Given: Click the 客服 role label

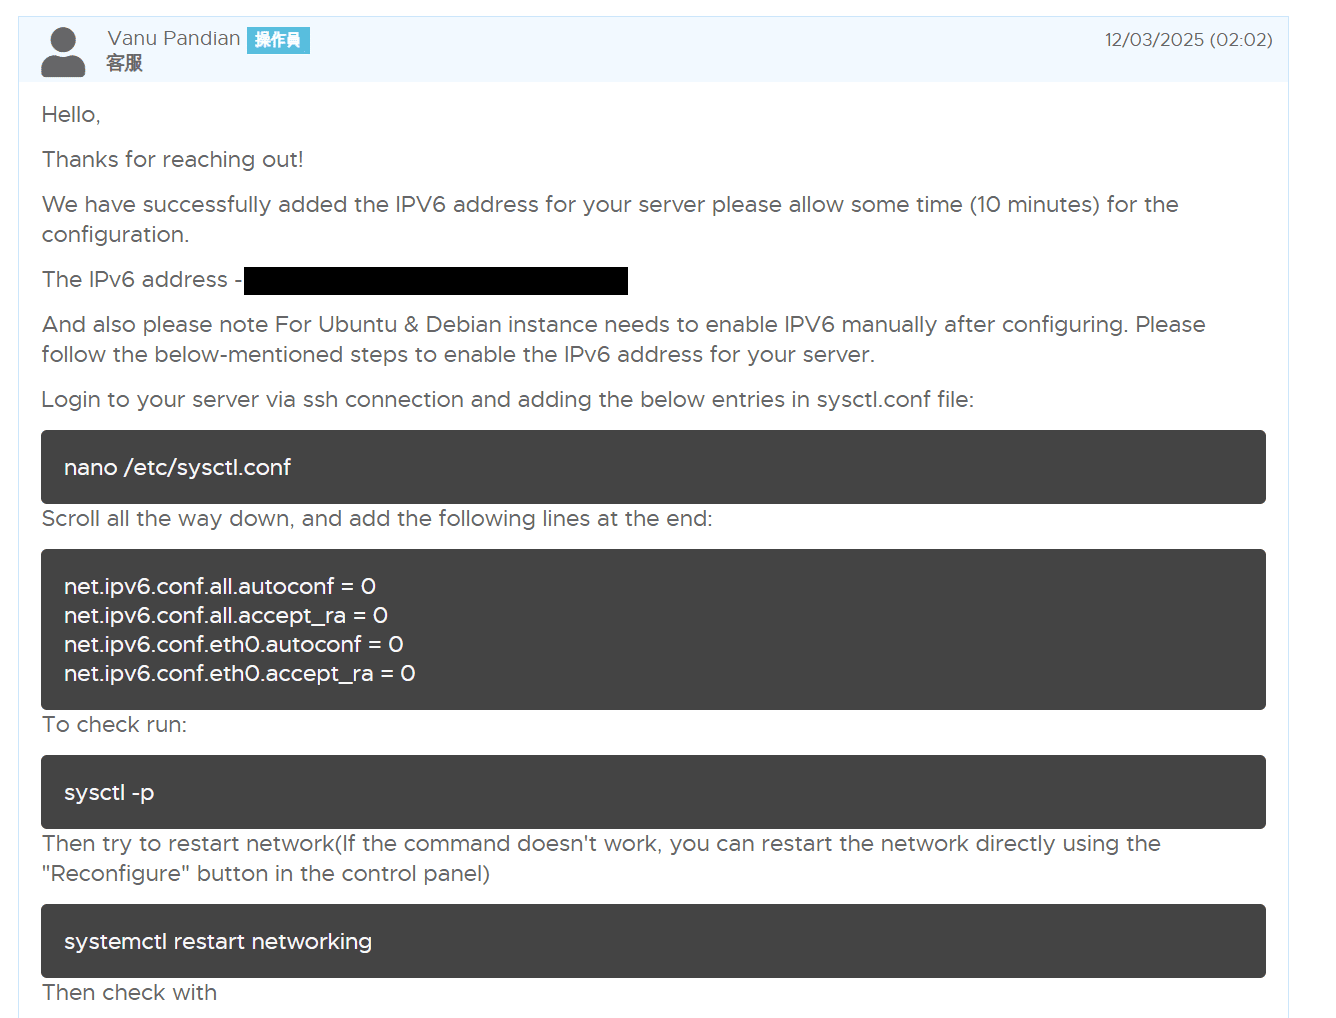Looking at the screenshot, I should (x=125, y=63).
